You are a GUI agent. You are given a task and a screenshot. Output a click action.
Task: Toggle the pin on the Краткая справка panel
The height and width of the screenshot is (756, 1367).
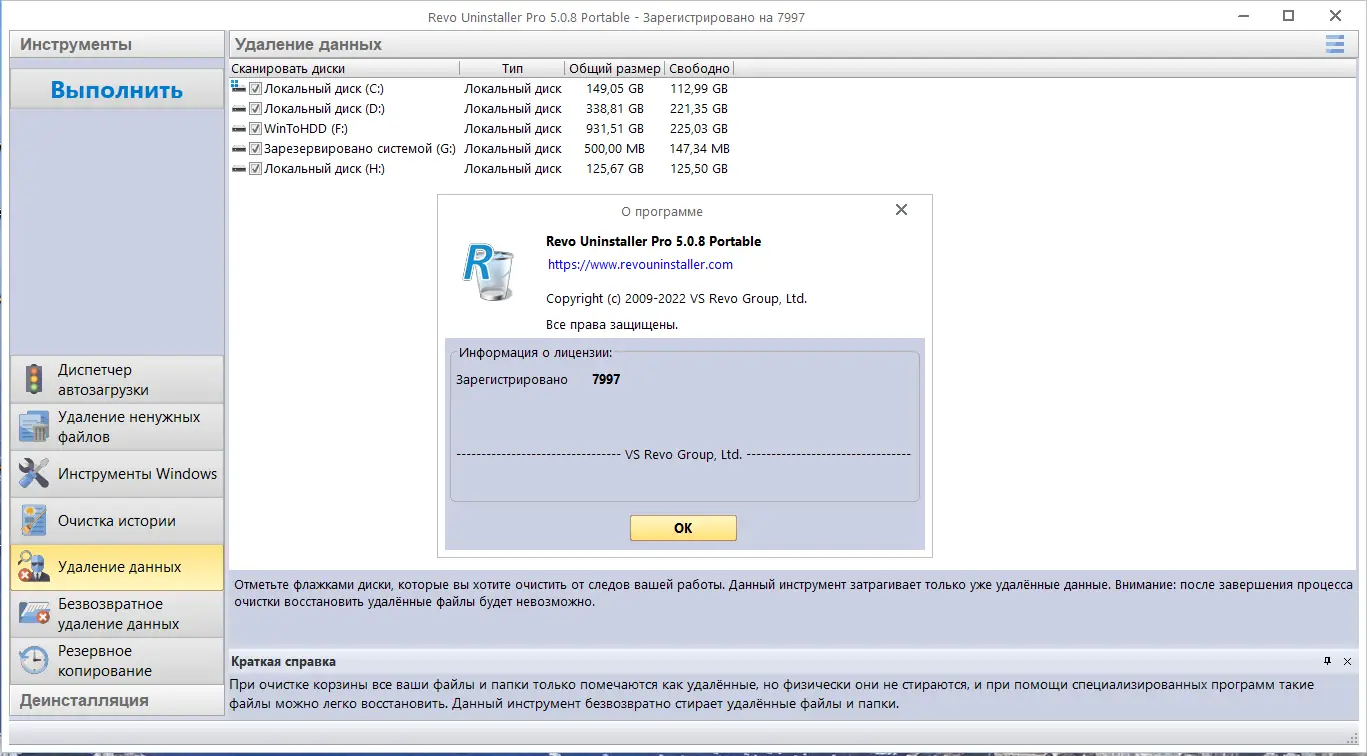(1327, 660)
